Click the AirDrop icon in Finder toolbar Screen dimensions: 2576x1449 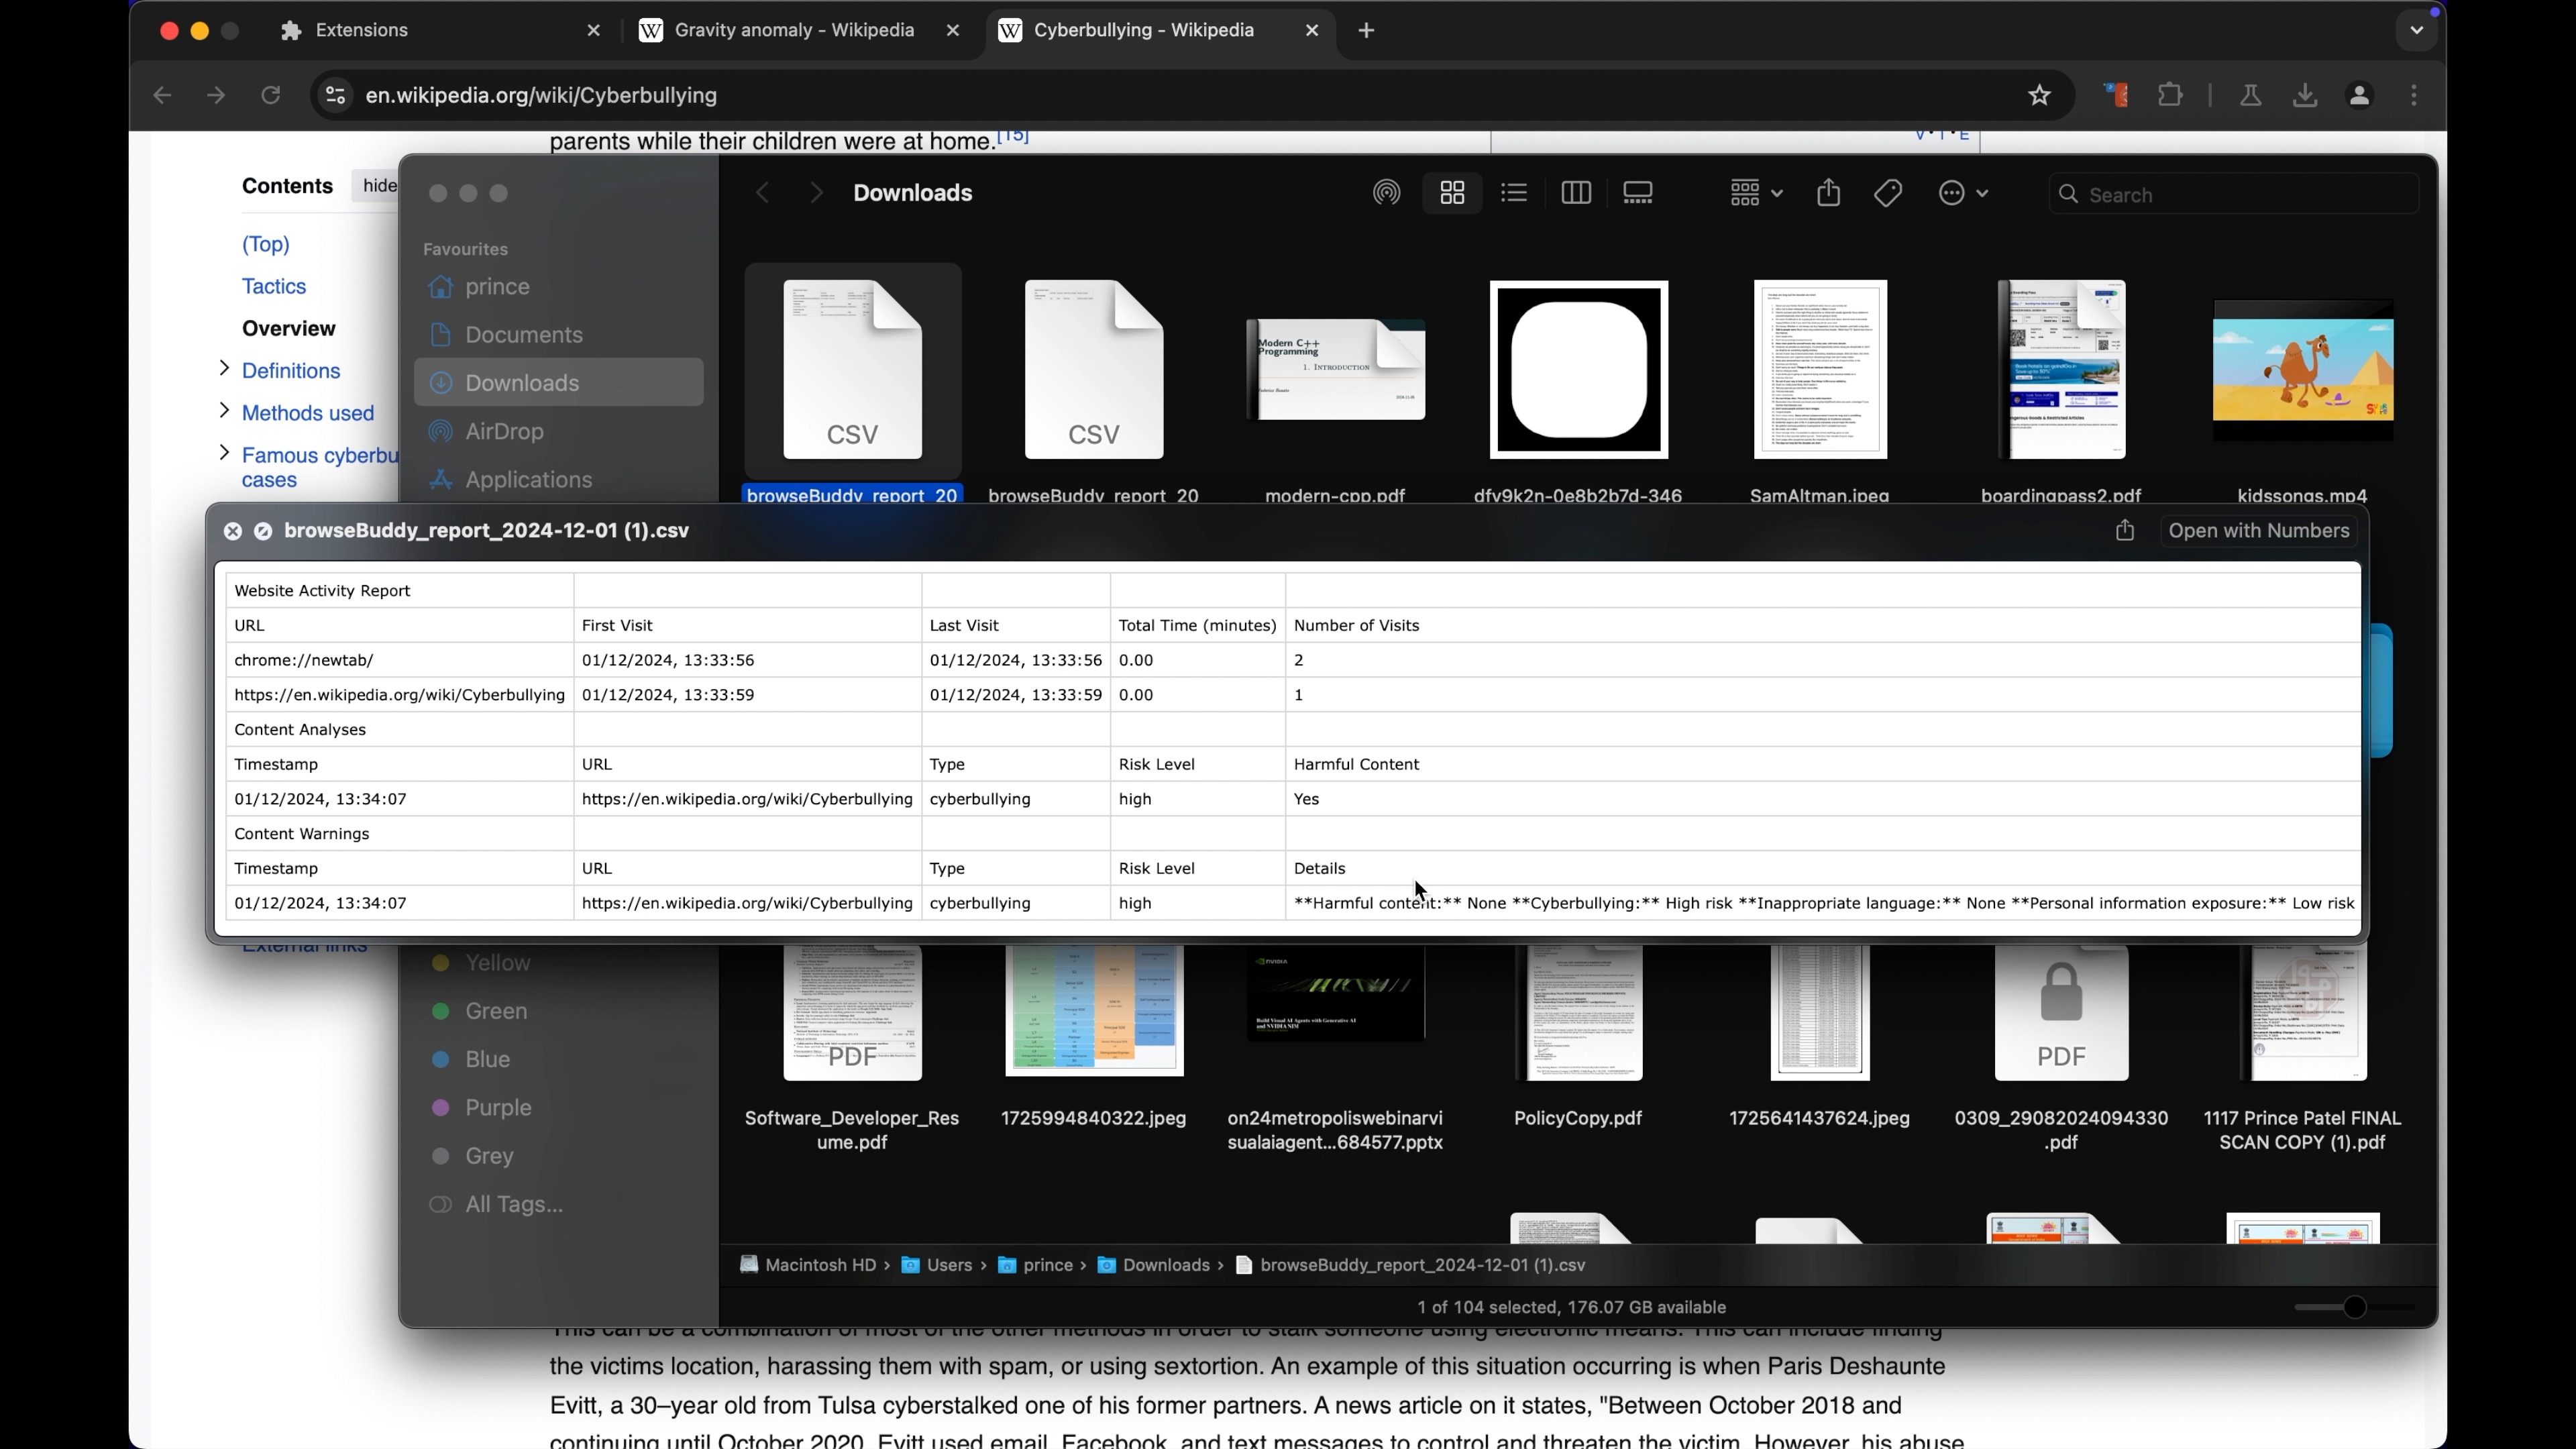click(1386, 193)
